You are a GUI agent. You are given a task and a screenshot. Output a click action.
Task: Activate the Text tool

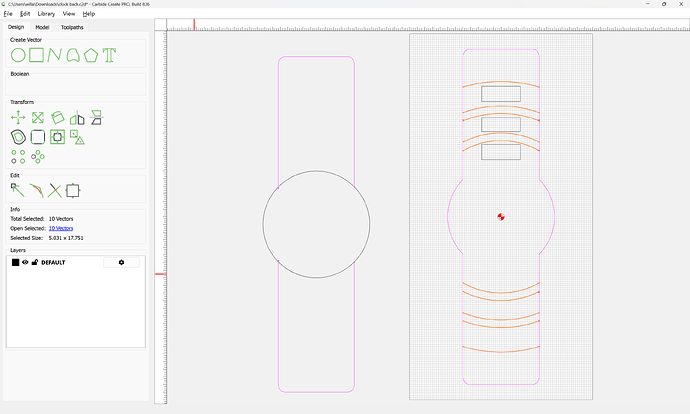[109, 54]
